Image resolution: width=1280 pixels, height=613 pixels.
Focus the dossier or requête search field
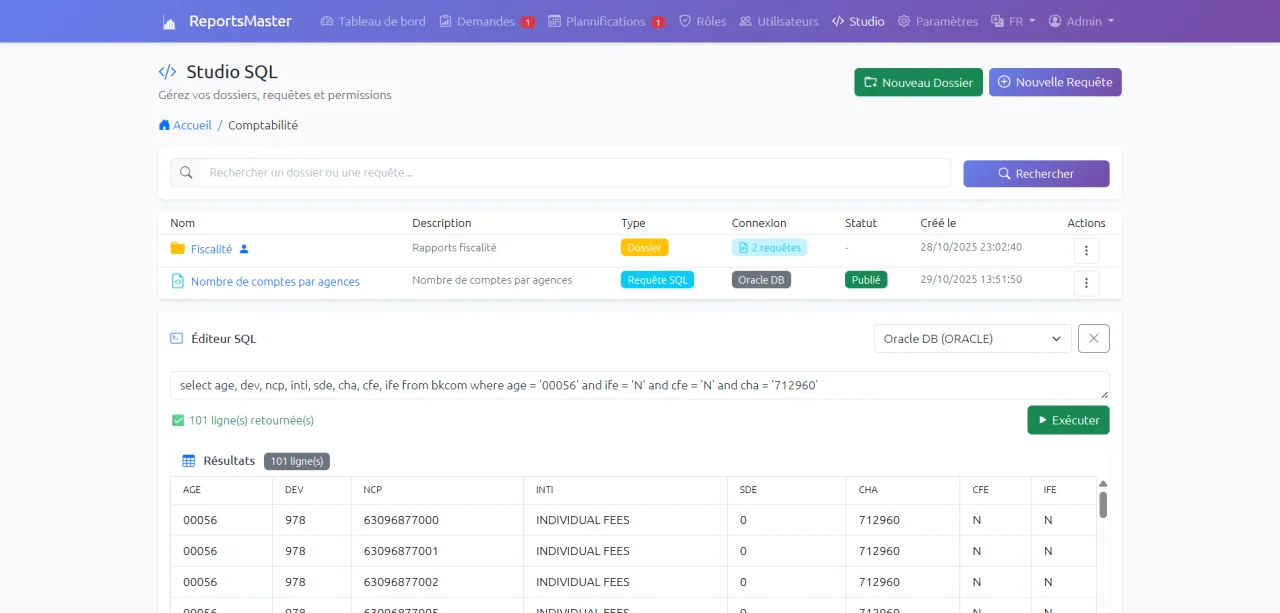pyautogui.click(x=575, y=173)
